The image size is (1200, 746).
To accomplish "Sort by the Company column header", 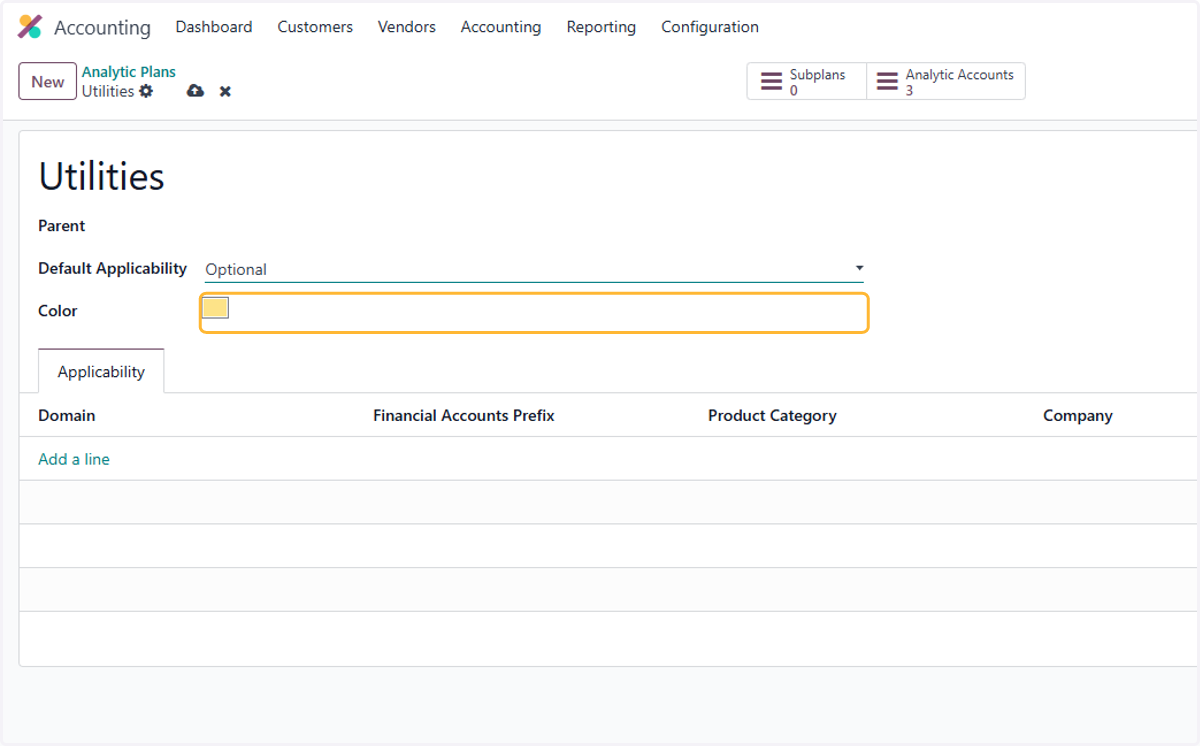I will (x=1078, y=415).
